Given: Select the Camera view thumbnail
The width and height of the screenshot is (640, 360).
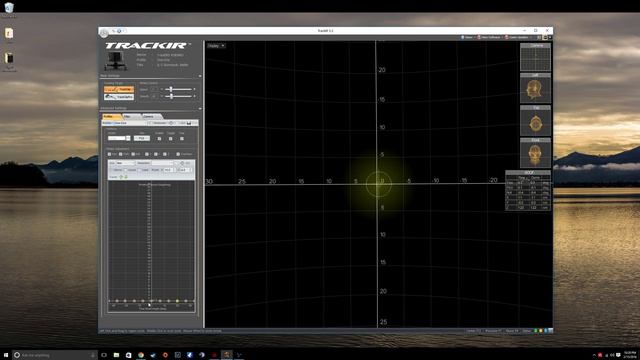Looking at the screenshot, I should point(535,57).
